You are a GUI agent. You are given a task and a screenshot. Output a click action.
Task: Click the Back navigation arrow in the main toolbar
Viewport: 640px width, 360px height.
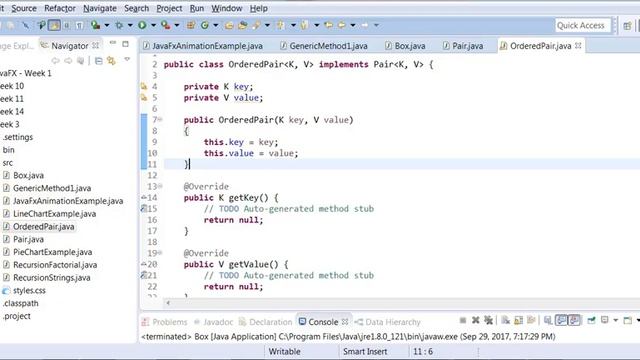tap(341, 25)
